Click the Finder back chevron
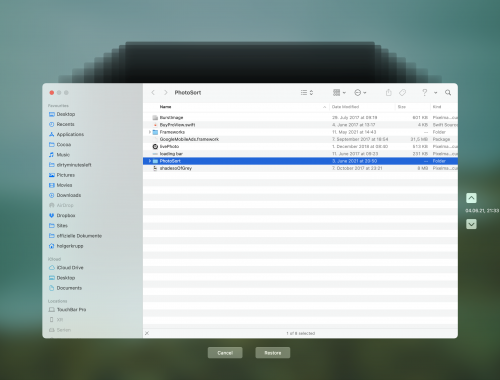This screenshot has height=380, width=500. point(153,93)
